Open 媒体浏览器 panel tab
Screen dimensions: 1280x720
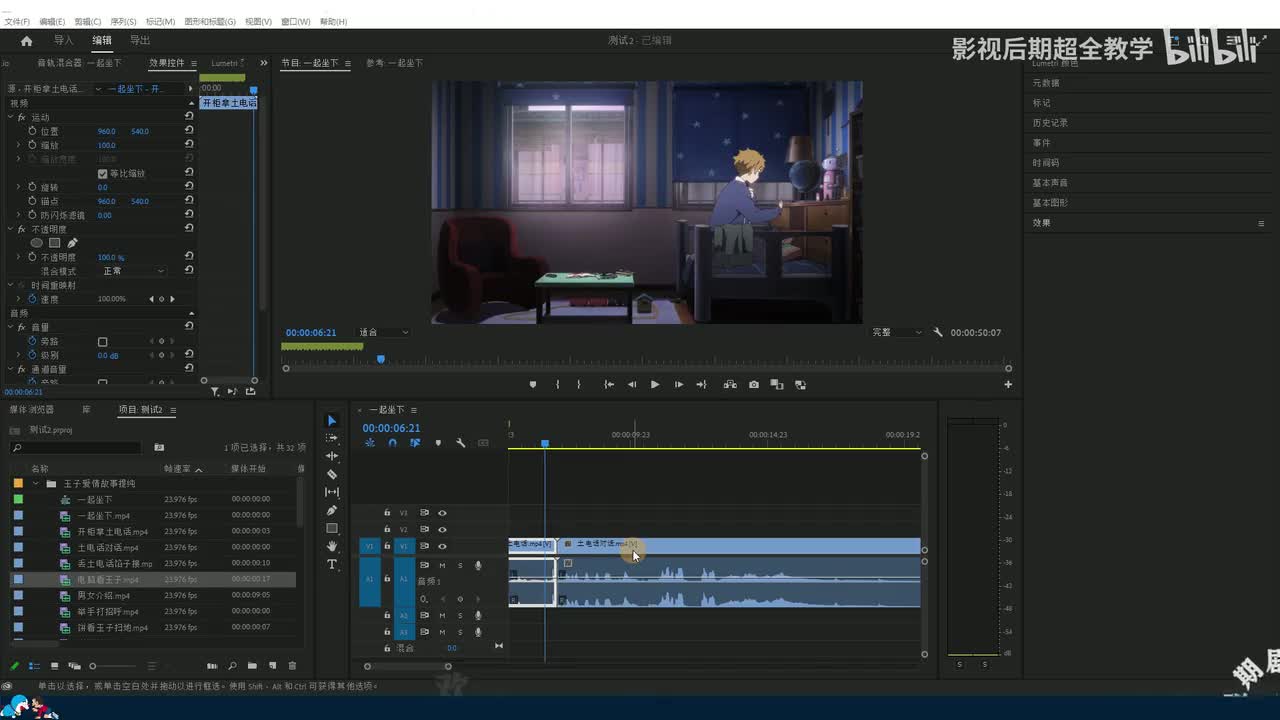32,410
